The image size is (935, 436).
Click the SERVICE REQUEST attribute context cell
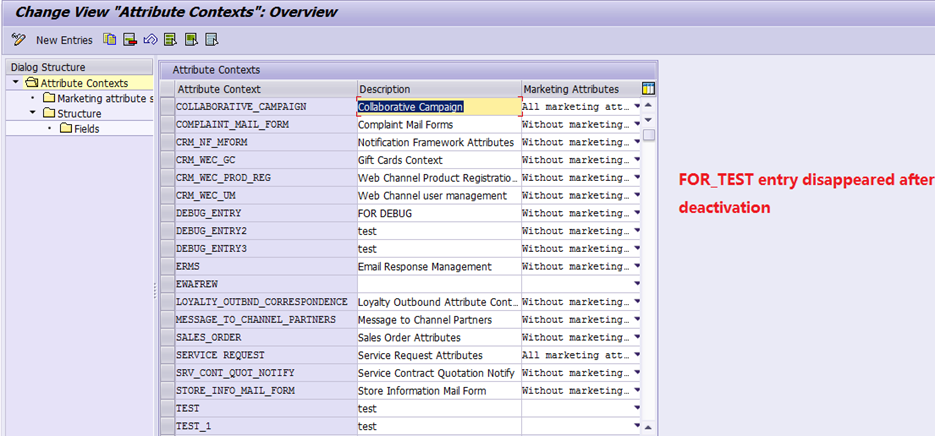[266, 355]
